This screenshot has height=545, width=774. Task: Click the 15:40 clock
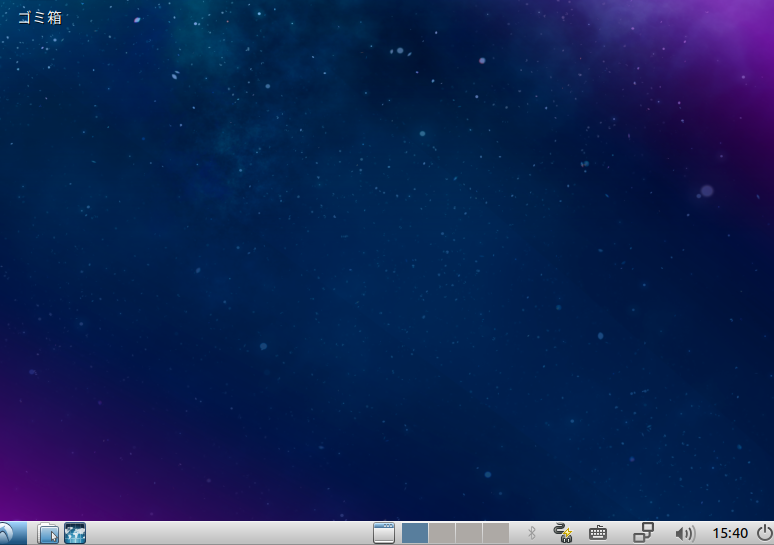[730, 533]
